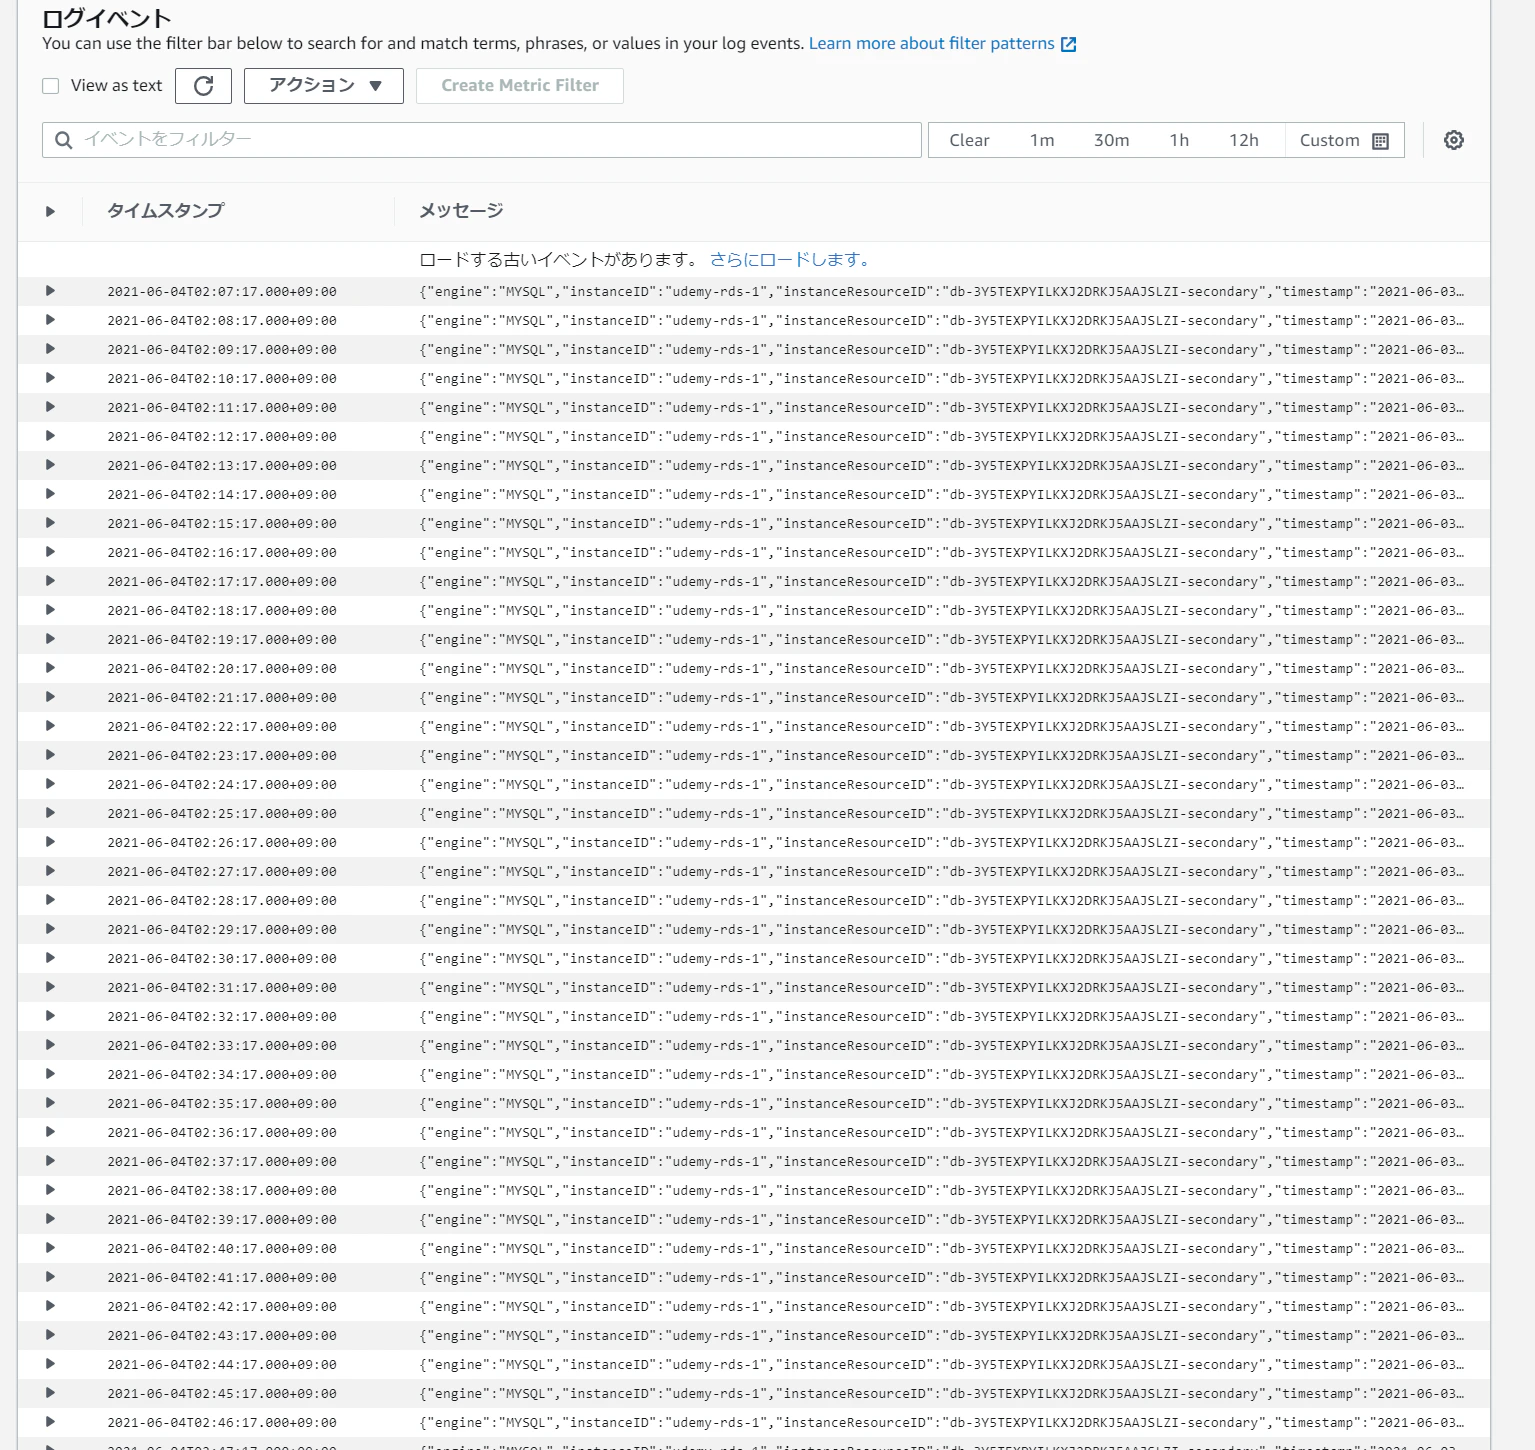Select timestamp 2021-06-04T02:25:17.000+09:00

[x=222, y=814]
